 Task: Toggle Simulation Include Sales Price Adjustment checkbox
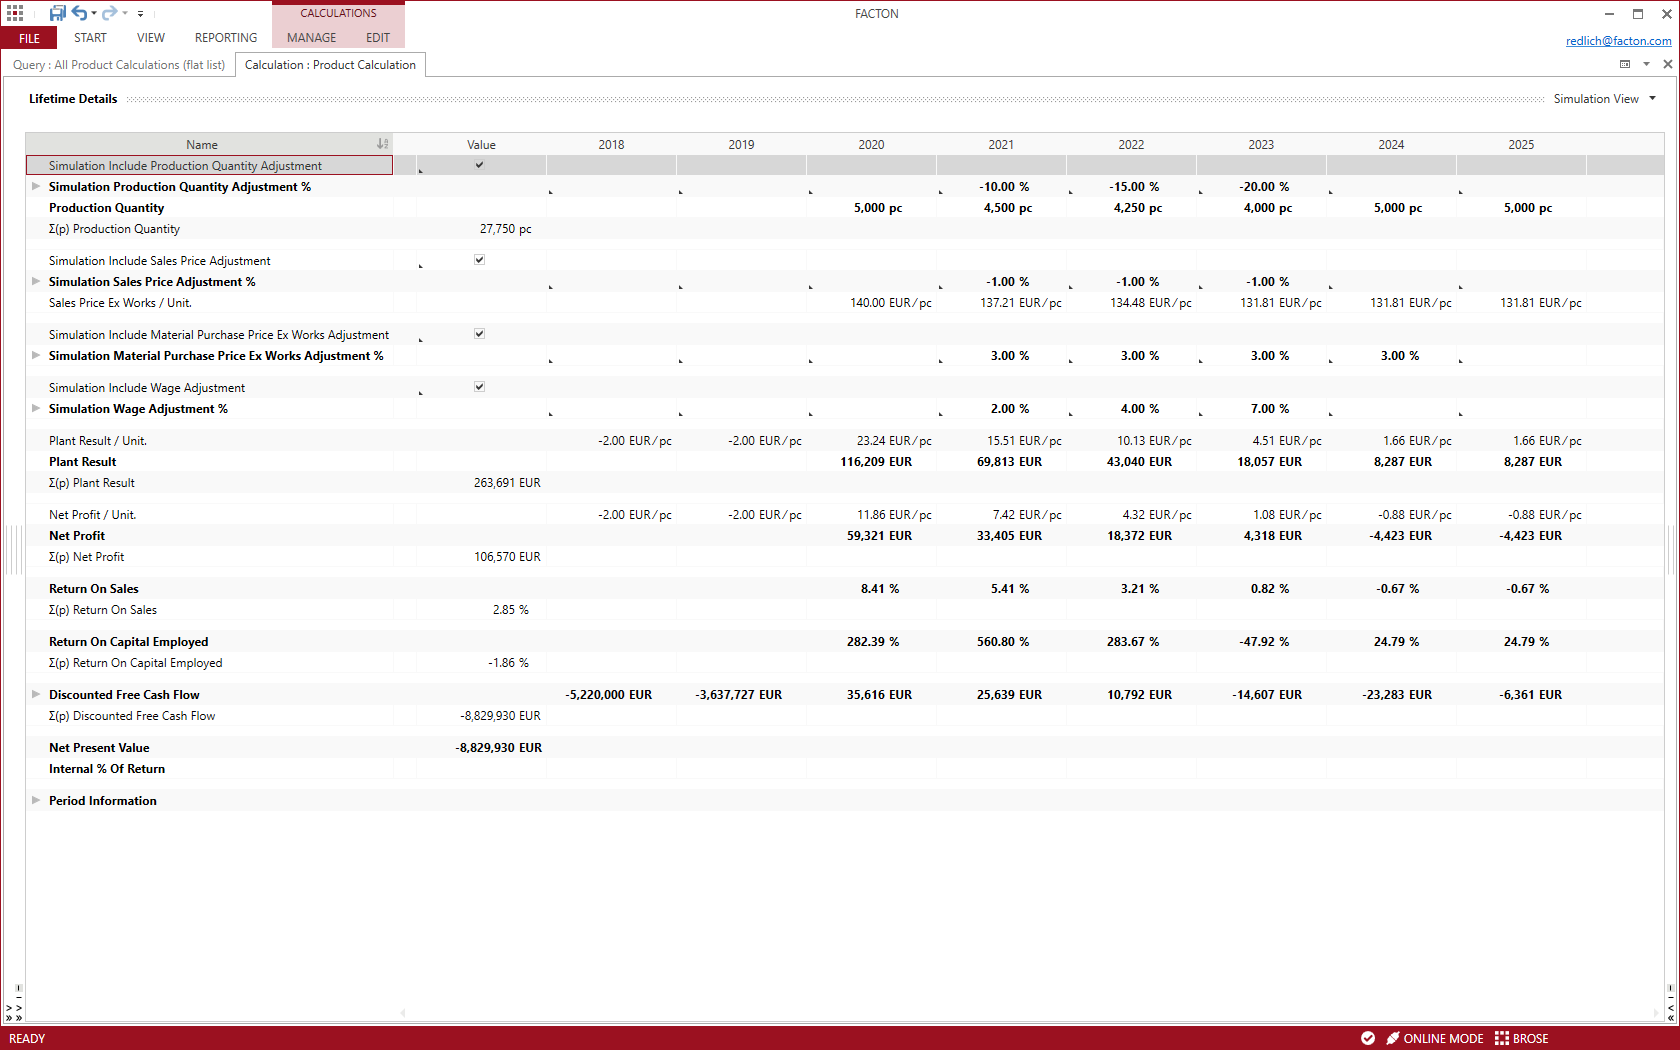[480, 260]
